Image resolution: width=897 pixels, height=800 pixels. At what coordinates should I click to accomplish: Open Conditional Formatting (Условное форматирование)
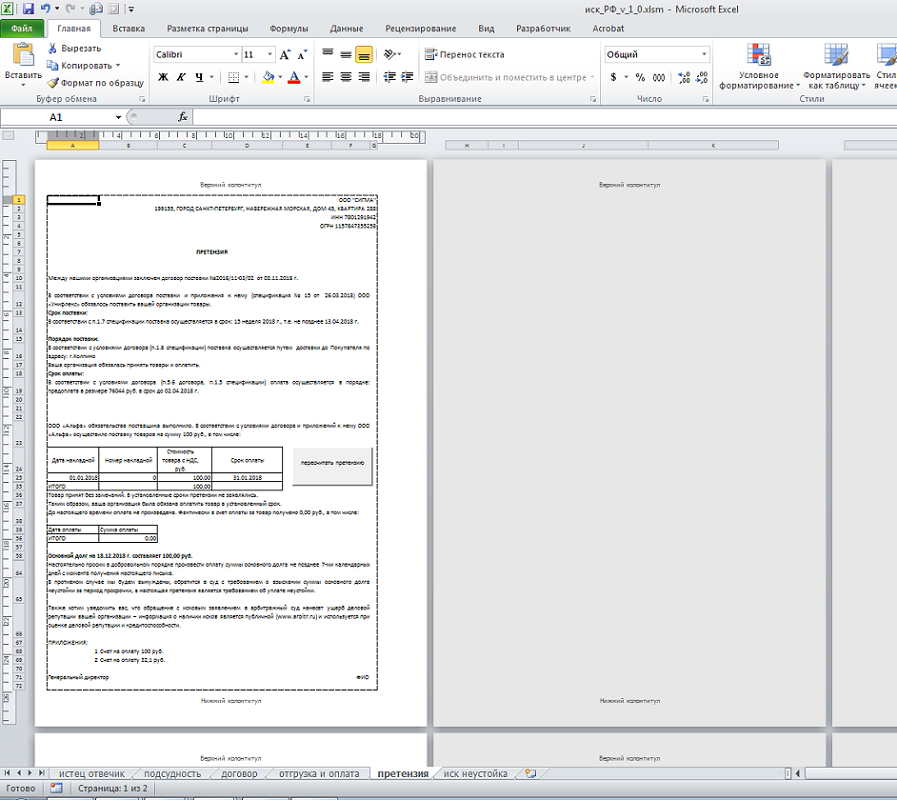759,66
